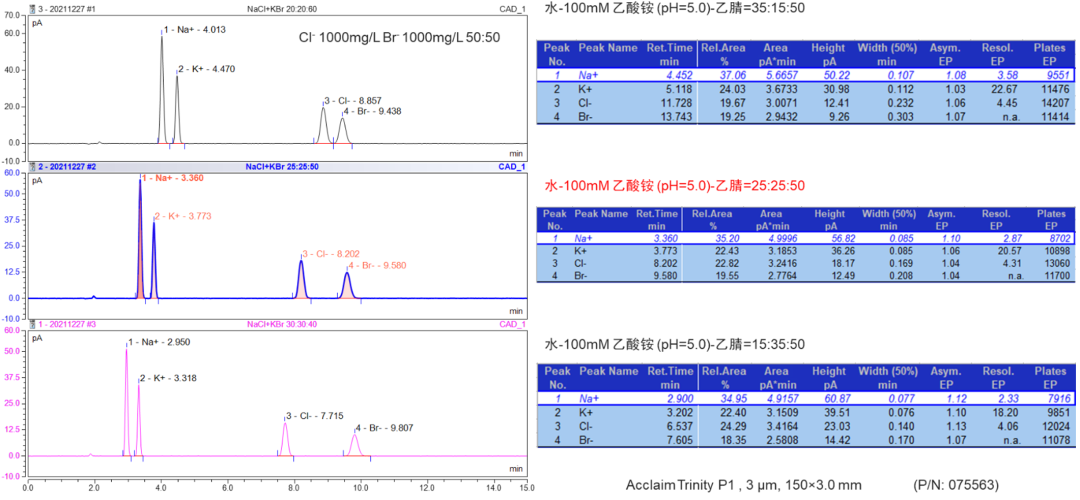Click the icon in the '3 - 20211227 #1' title bar
The height and width of the screenshot is (500, 1080).
(32, 8)
